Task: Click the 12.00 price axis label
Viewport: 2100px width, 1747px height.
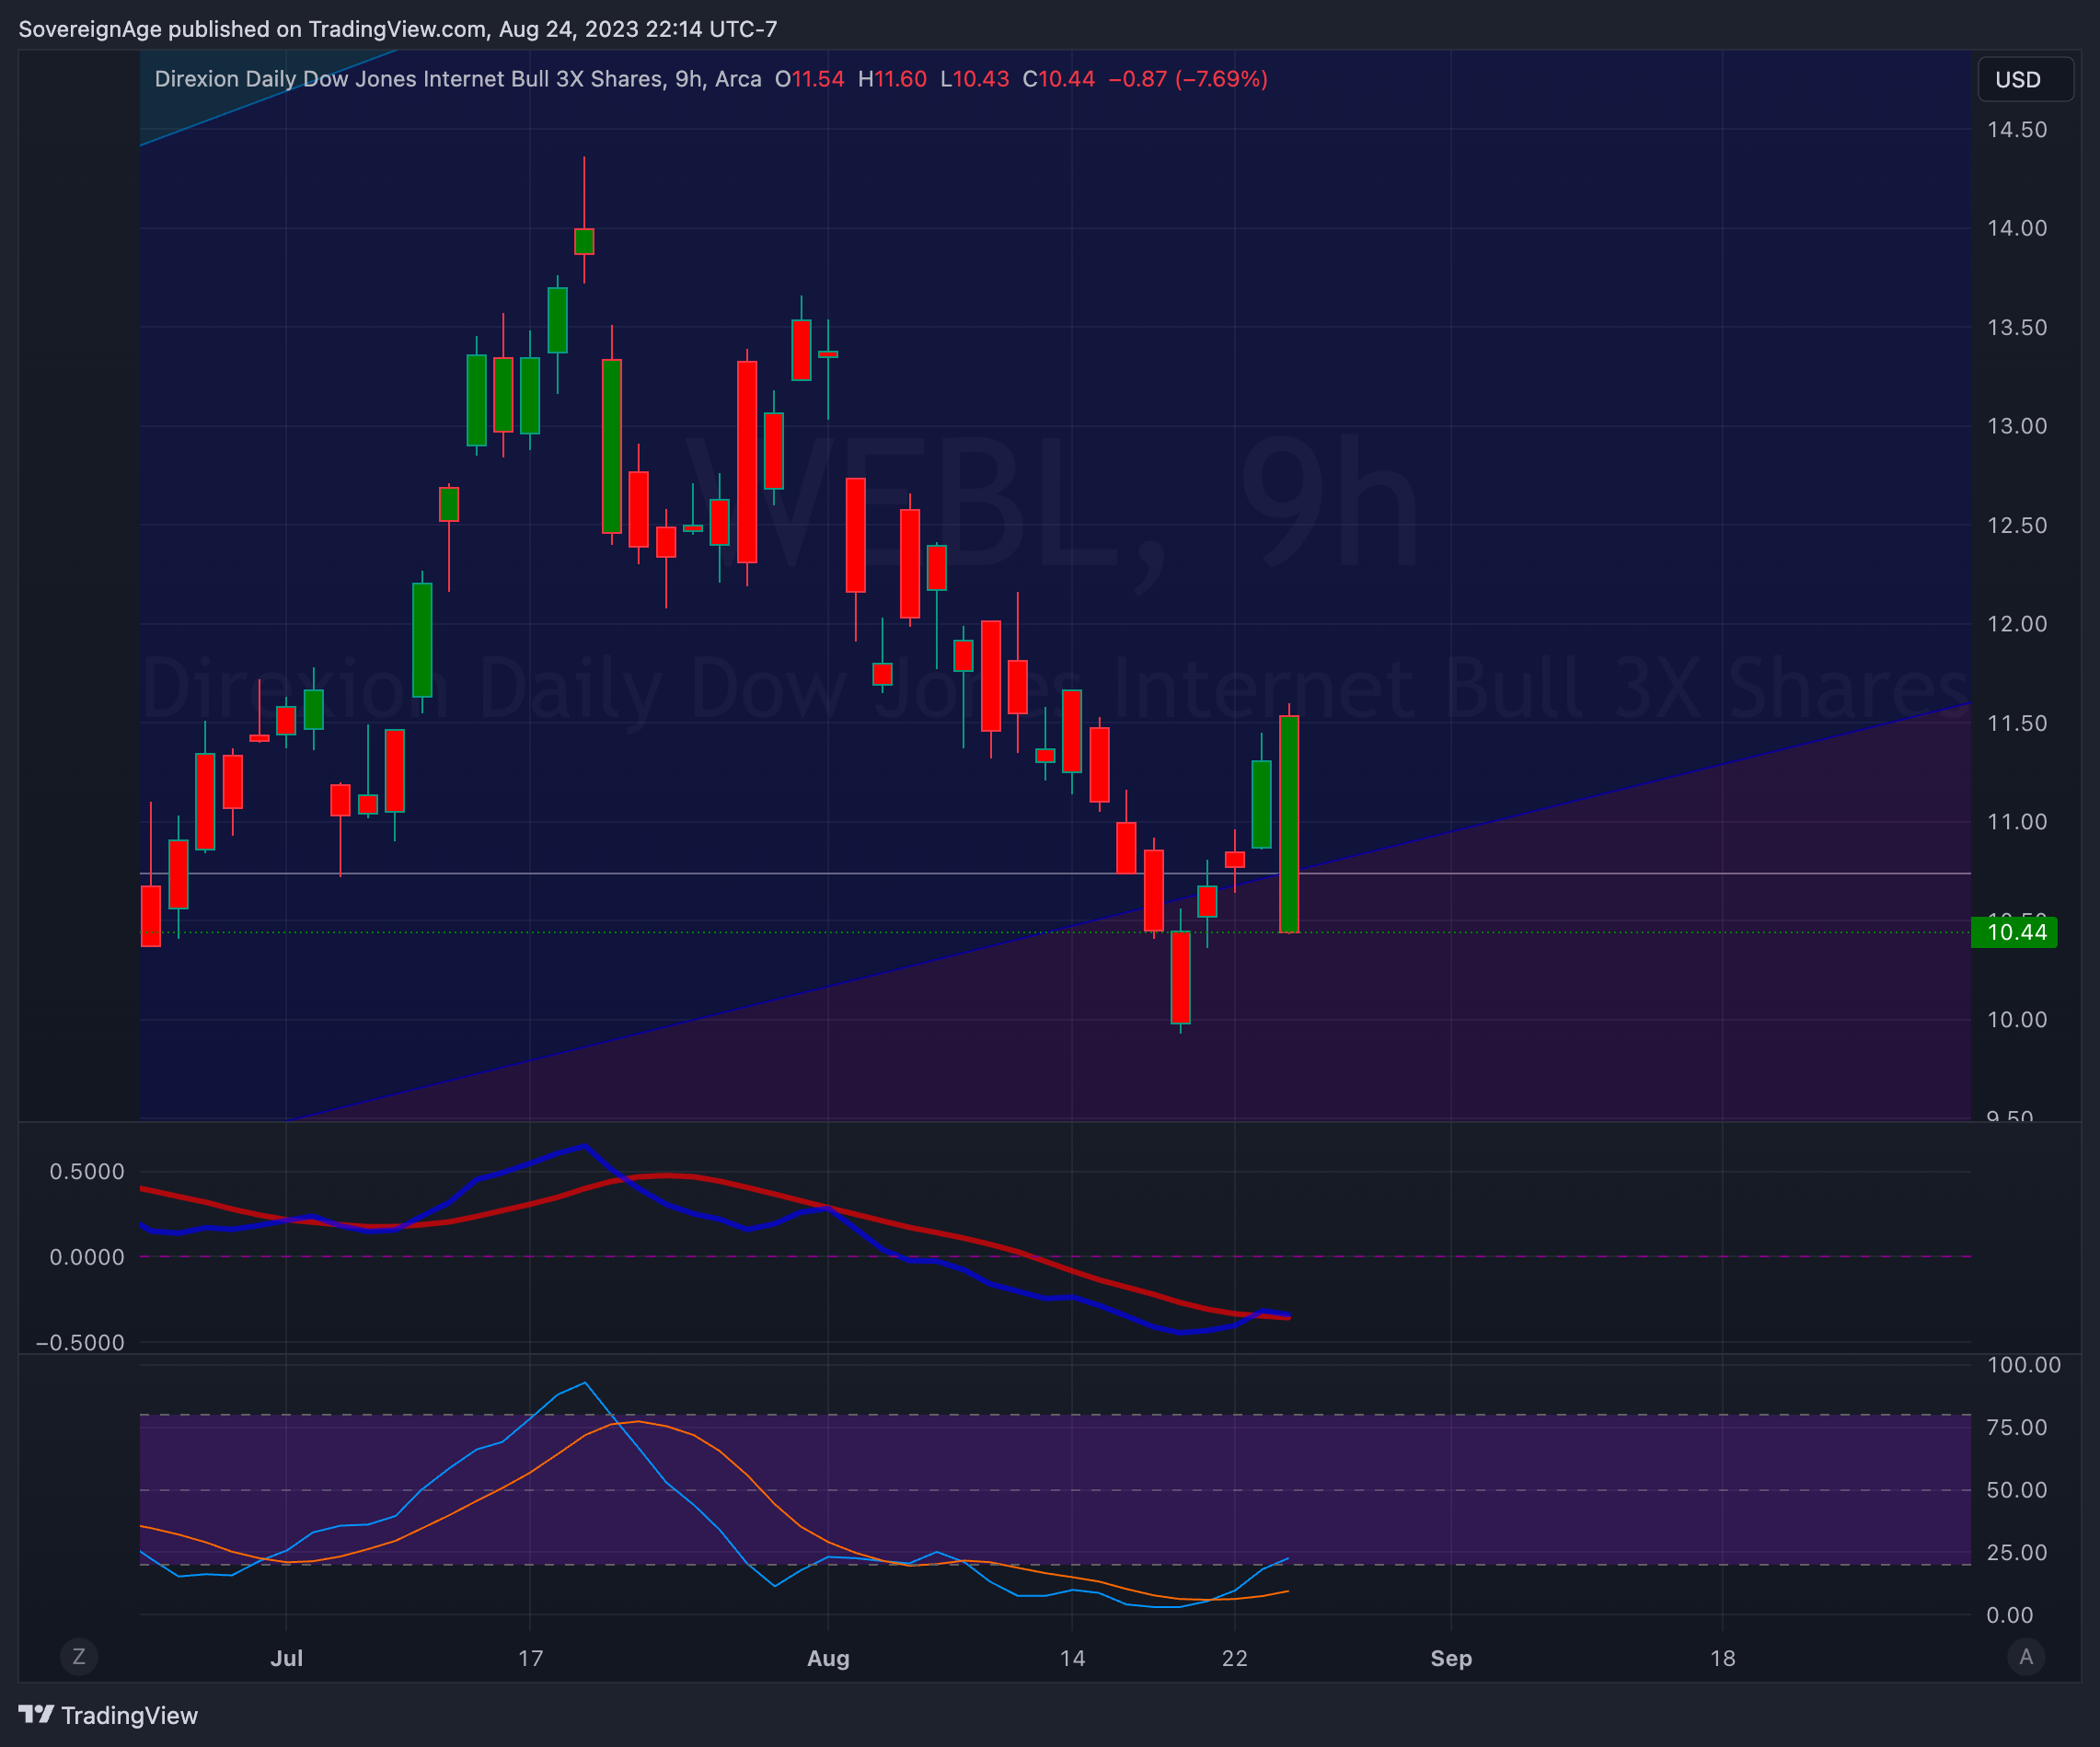Action: click(x=2017, y=624)
